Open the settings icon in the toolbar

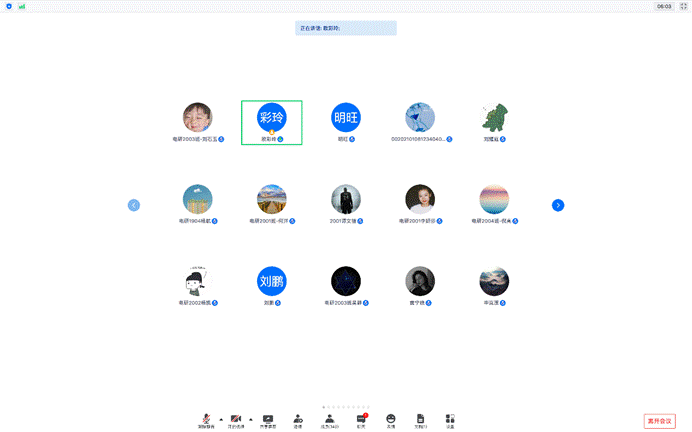(450, 419)
